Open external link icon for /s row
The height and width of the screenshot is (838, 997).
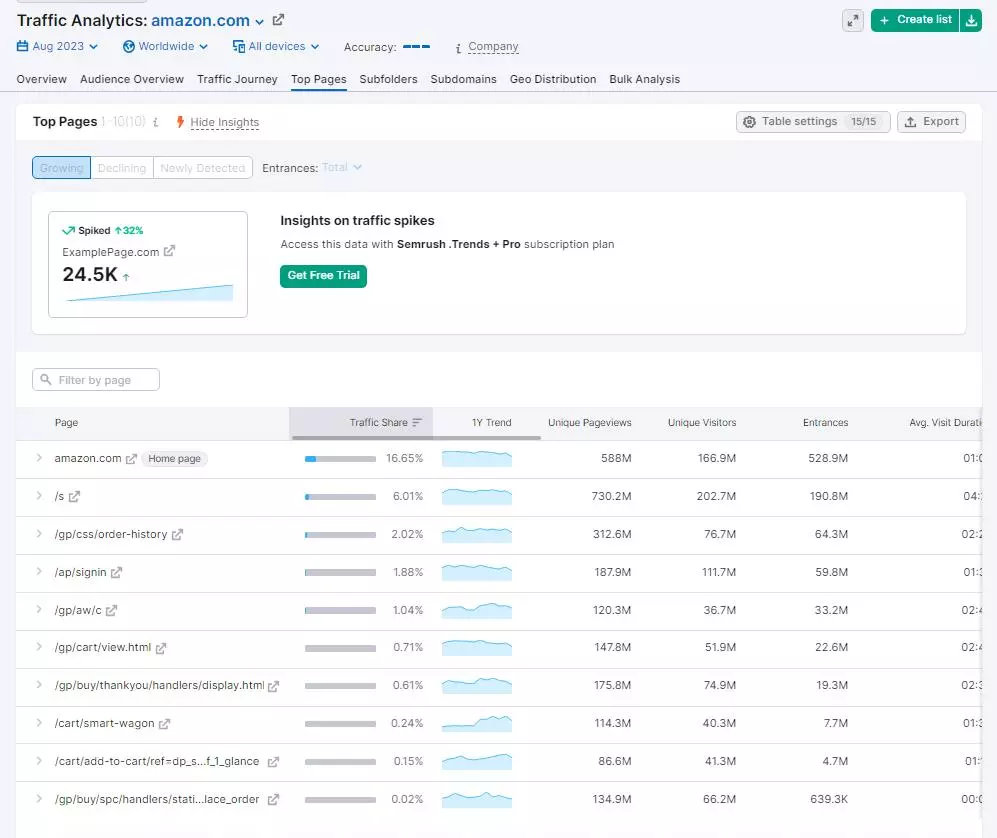[x=74, y=496]
